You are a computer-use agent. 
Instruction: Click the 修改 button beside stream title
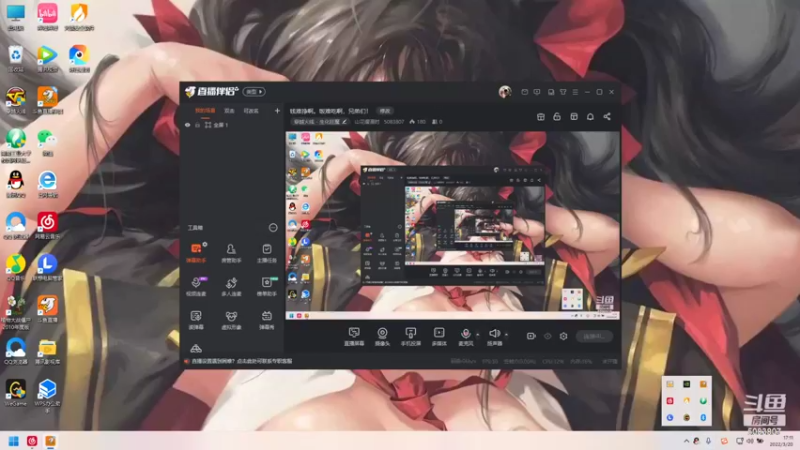(385, 111)
